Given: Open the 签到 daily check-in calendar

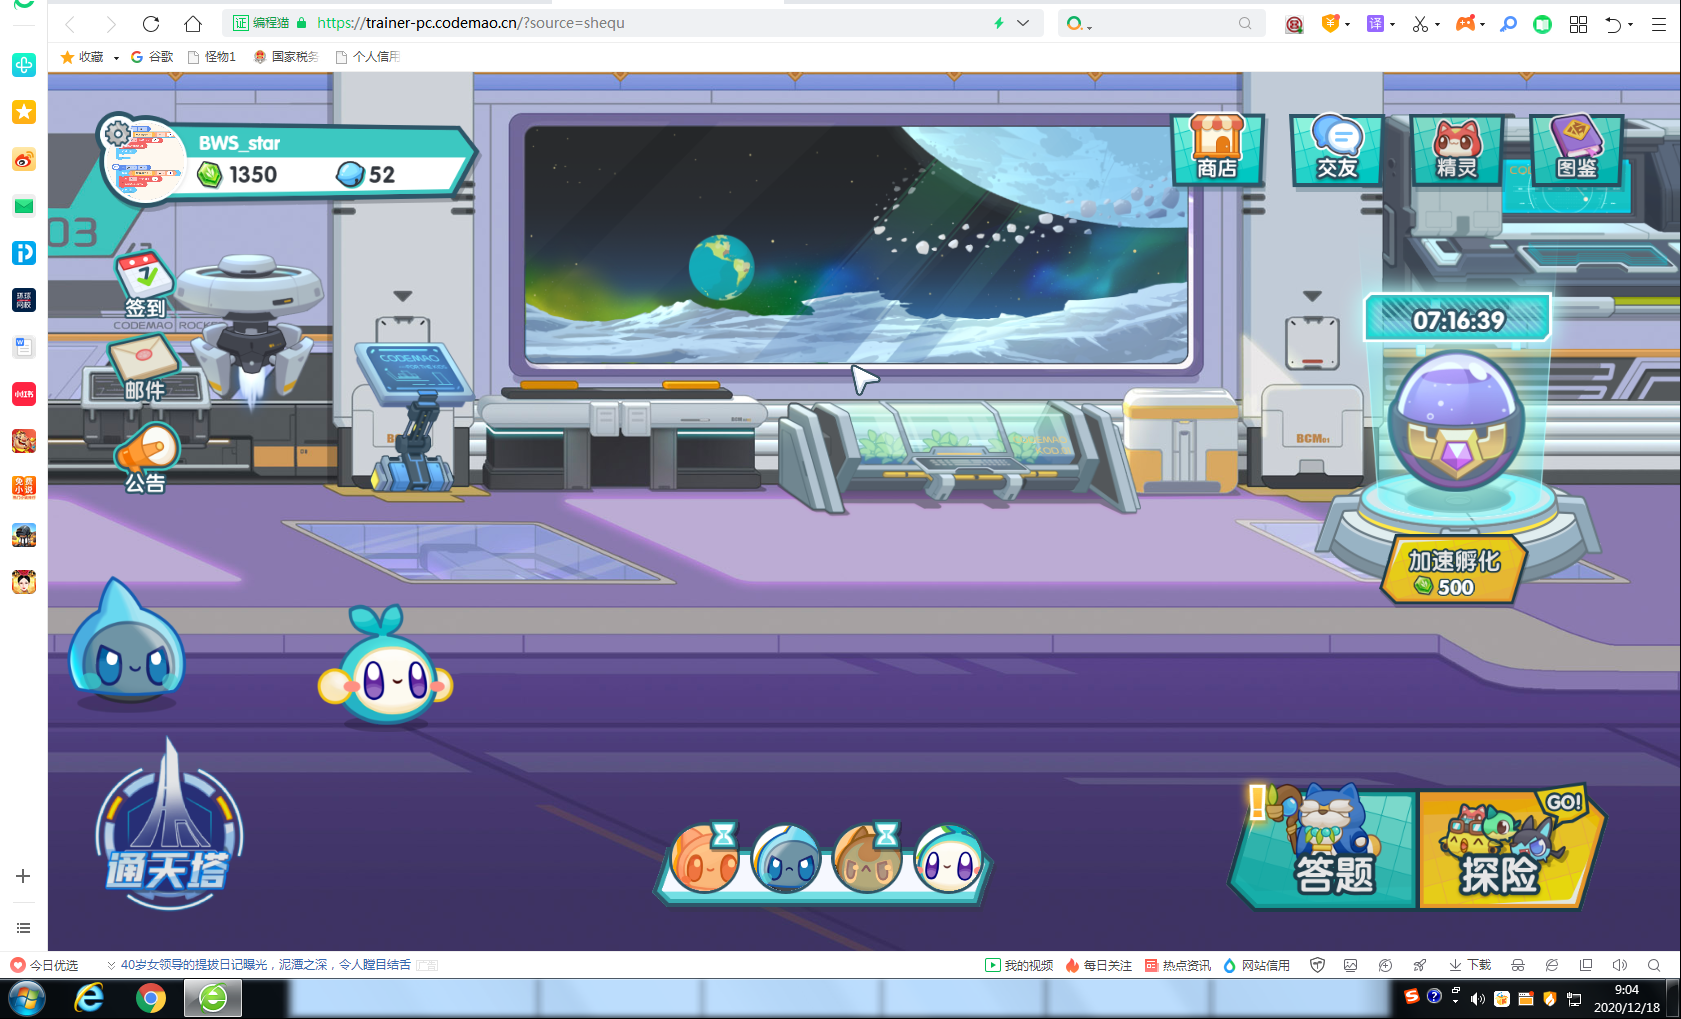Looking at the screenshot, I should [145, 286].
